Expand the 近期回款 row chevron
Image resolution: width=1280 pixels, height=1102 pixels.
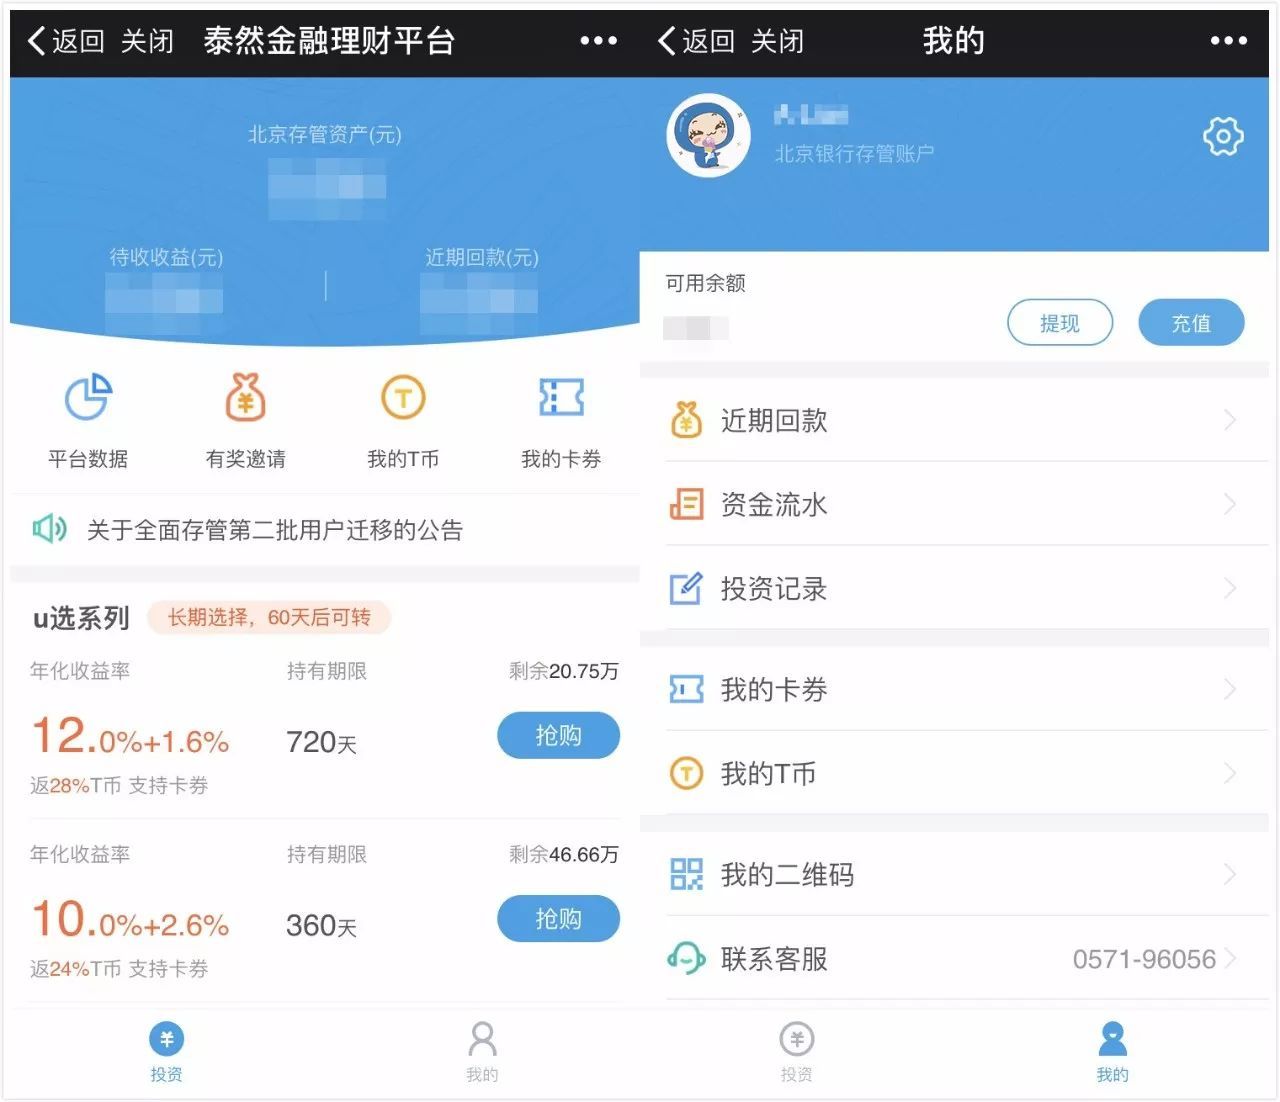coord(1232,419)
